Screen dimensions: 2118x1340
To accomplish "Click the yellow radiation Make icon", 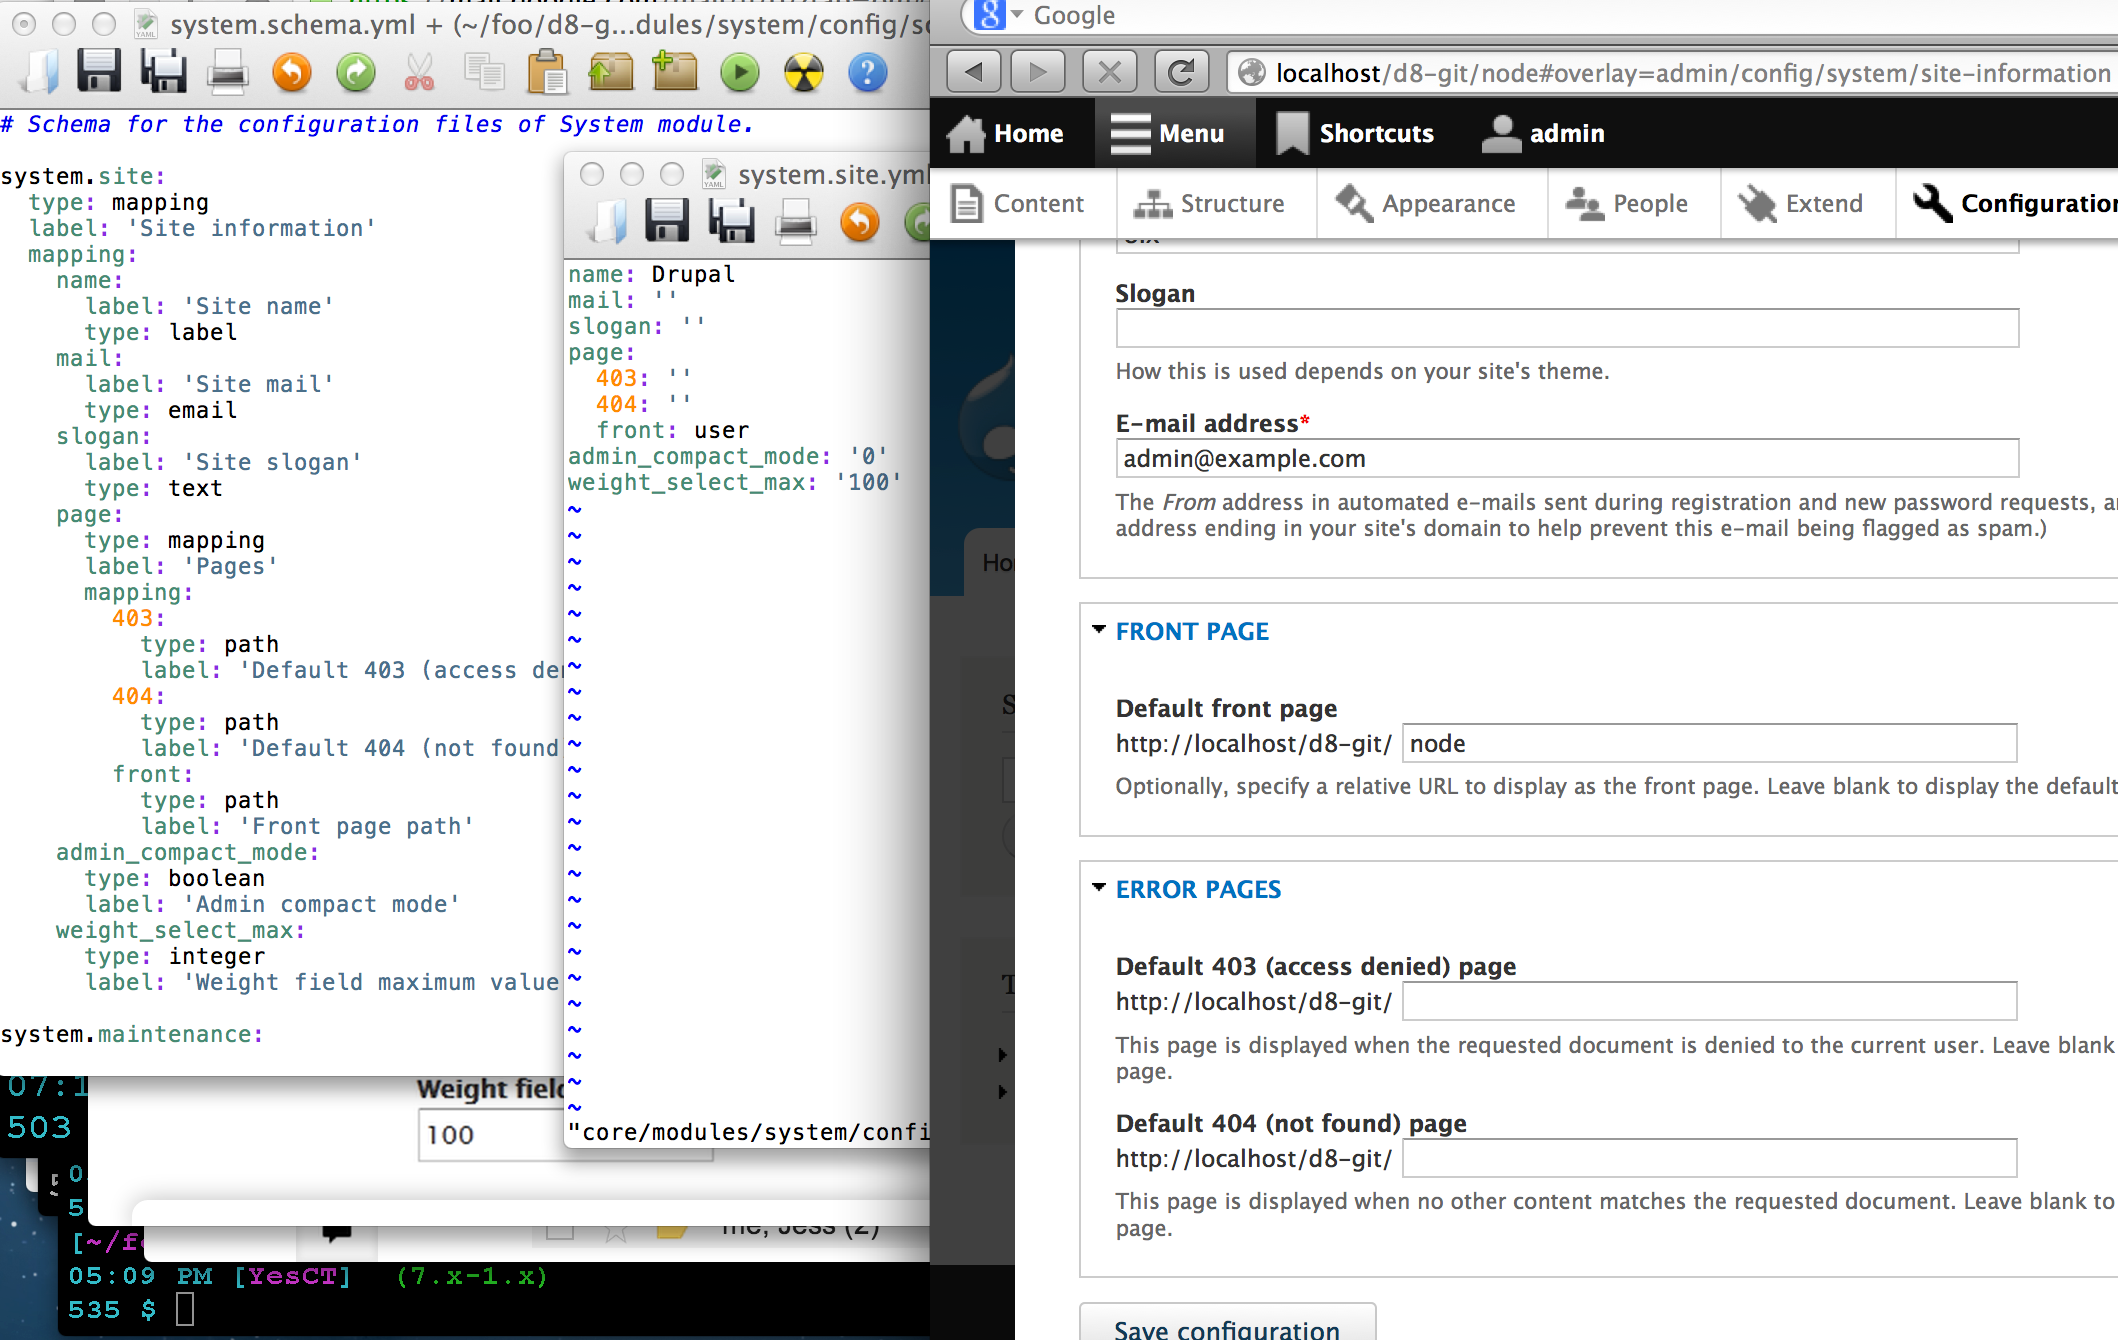I will pyautogui.click(x=804, y=72).
